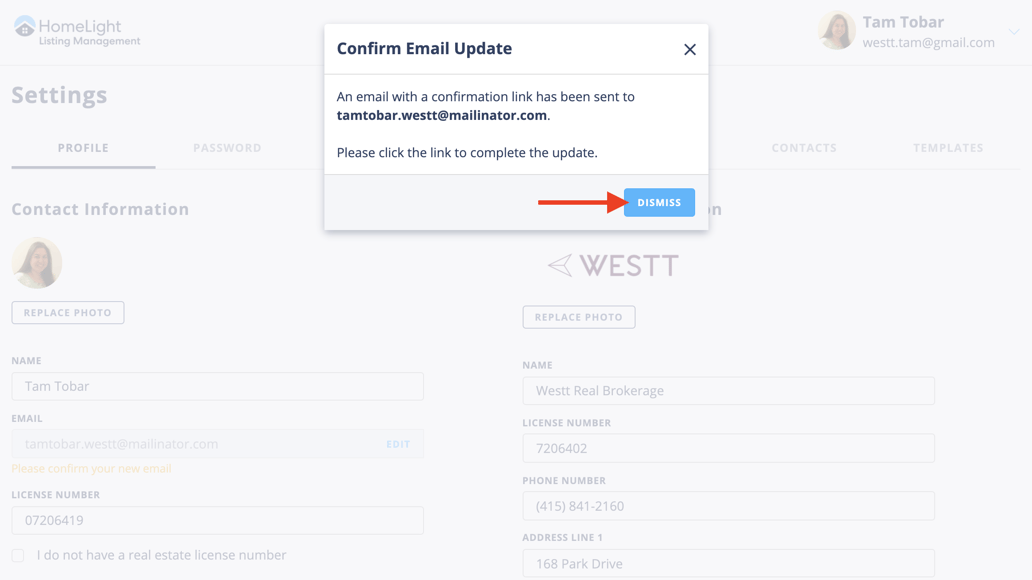Dismiss the email confirmation message

tap(658, 202)
